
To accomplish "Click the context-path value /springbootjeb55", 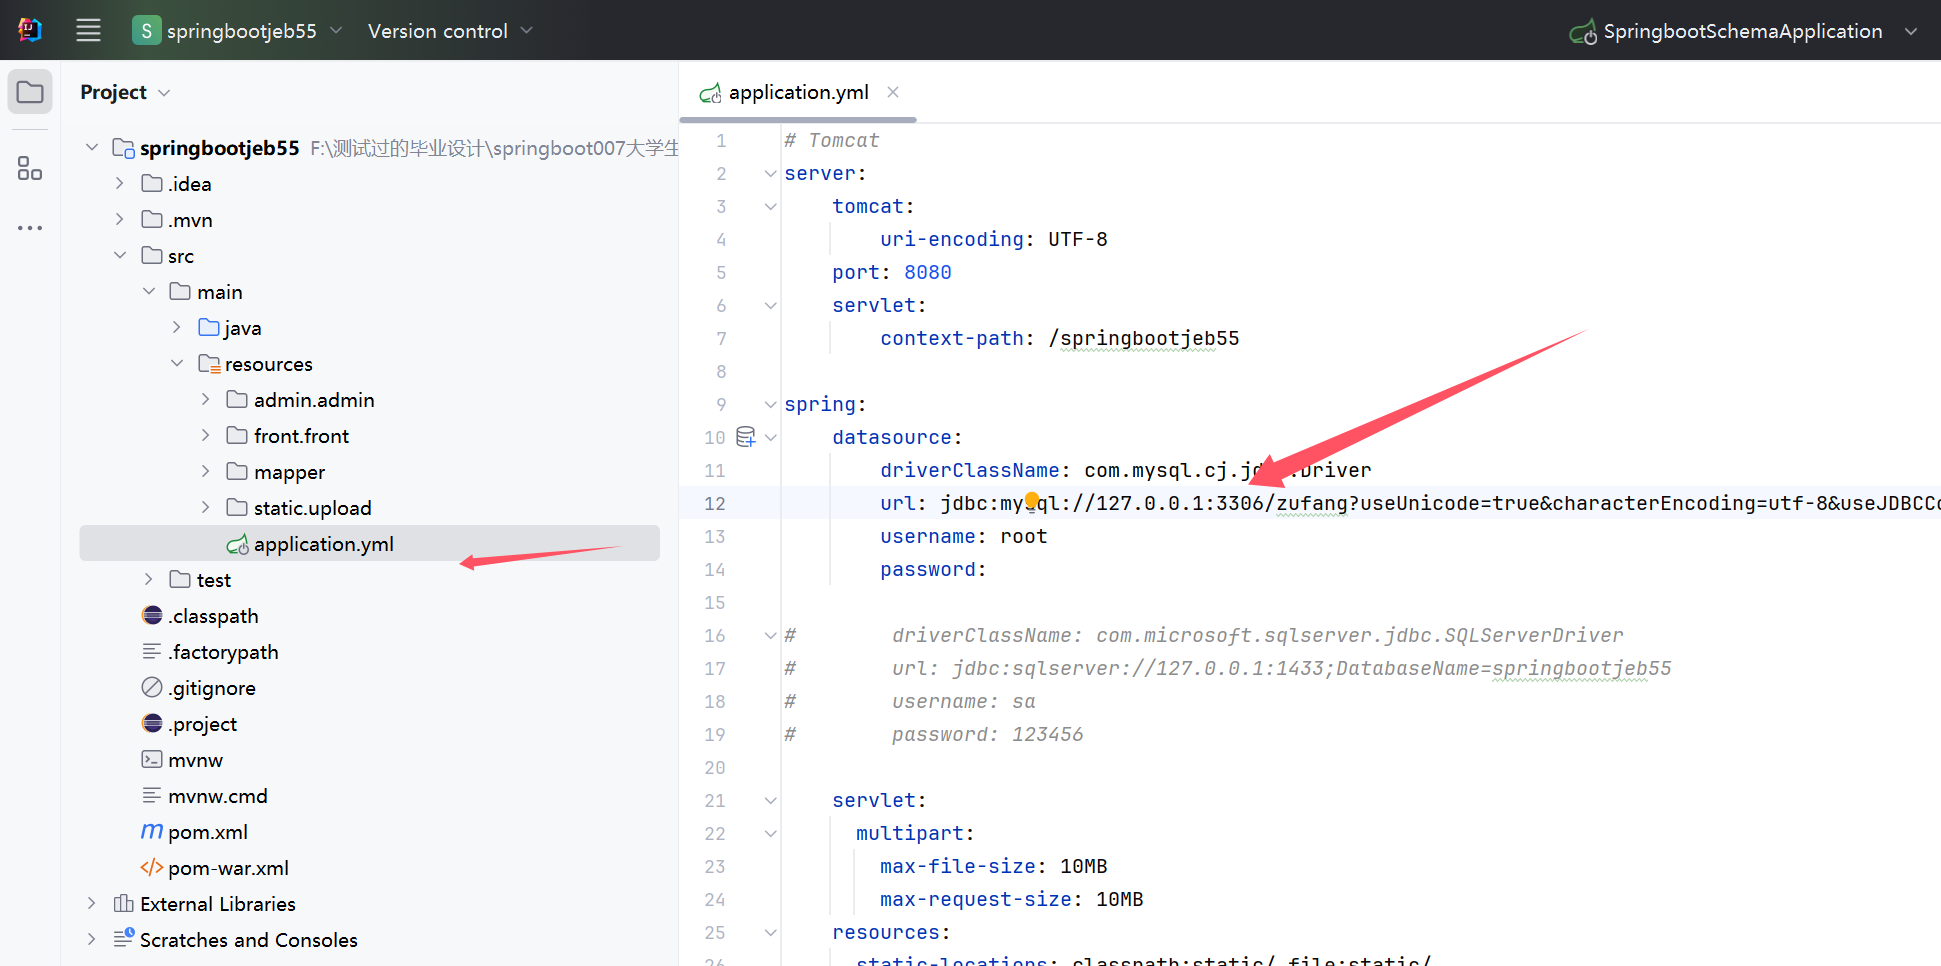I will (1144, 338).
